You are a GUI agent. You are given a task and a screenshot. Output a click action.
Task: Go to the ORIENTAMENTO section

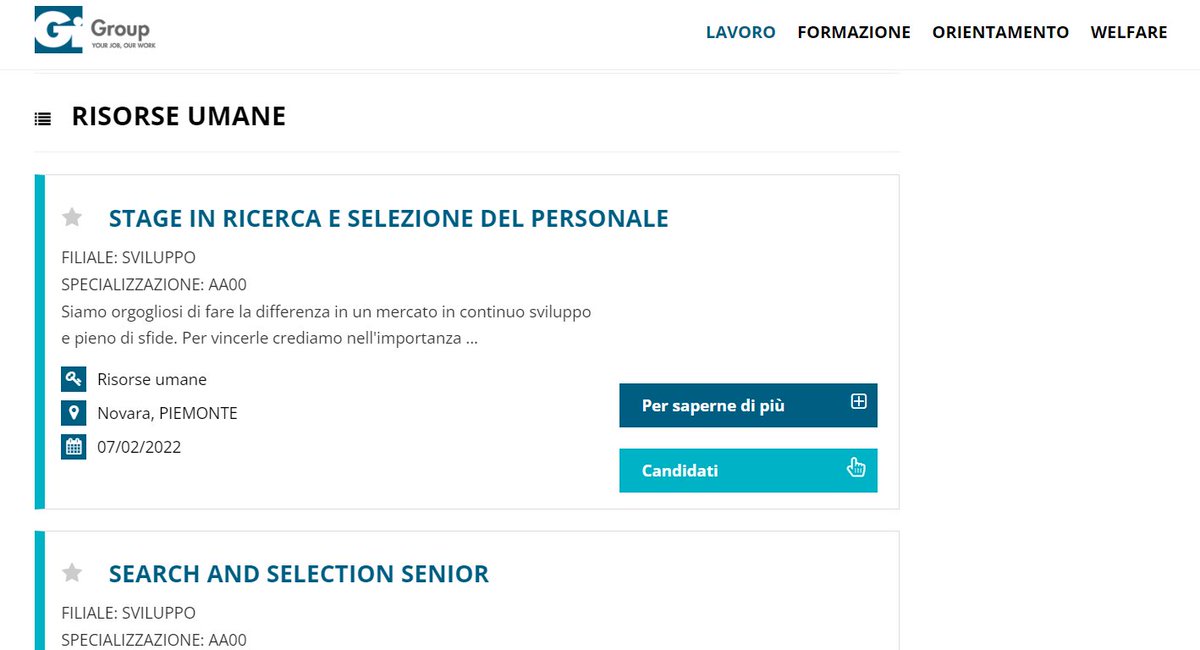(1001, 32)
